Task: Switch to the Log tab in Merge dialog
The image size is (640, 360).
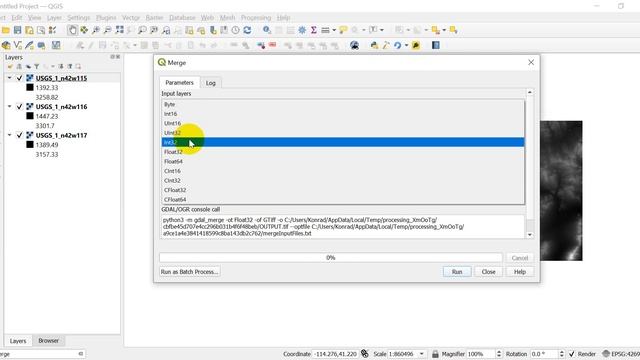Action: pyautogui.click(x=211, y=83)
